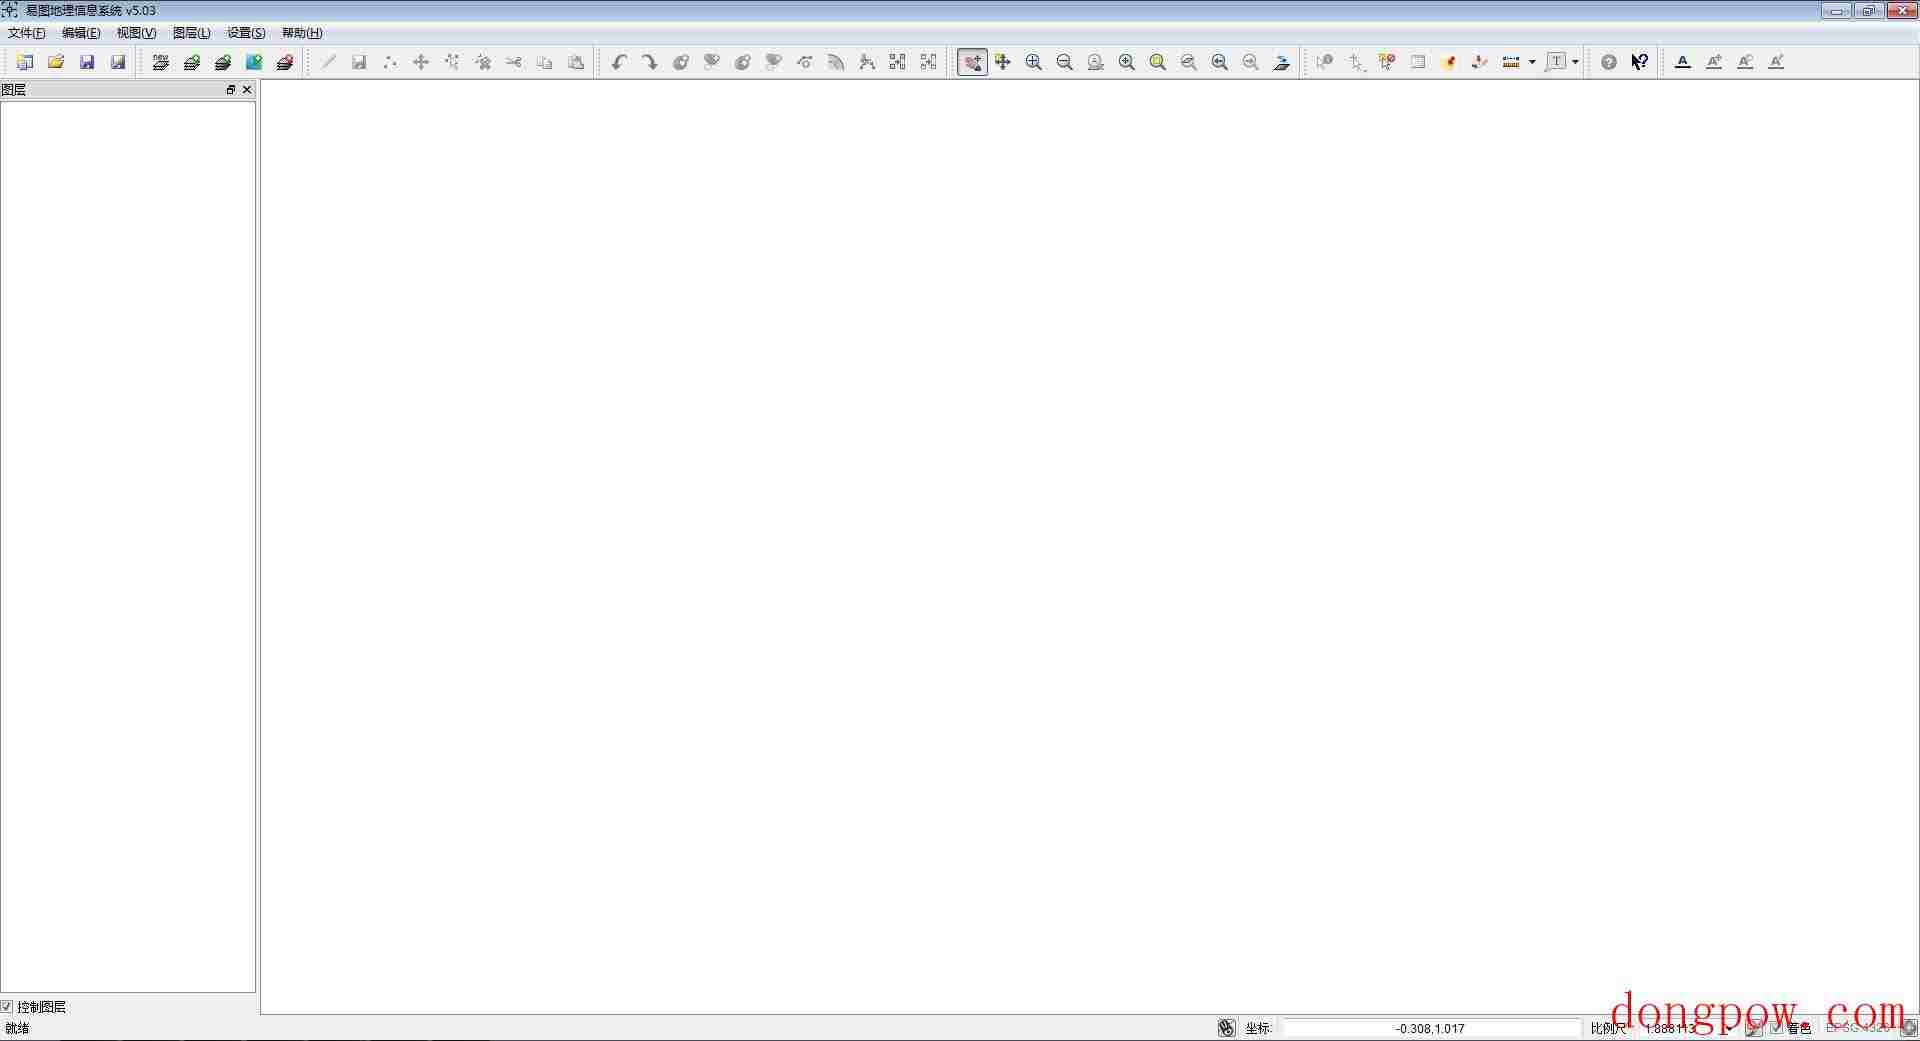Viewport: 1920px width, 1041px height.
Task: Toggle the 着色 render checkbox
Action: coord(1777,1028)
